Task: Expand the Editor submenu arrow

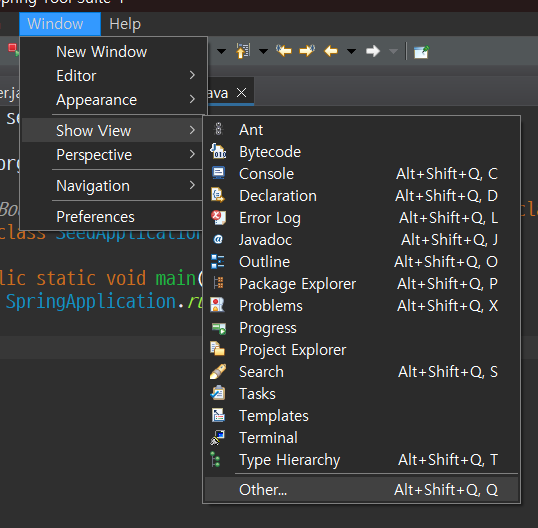Action: (x=192, y=75)
